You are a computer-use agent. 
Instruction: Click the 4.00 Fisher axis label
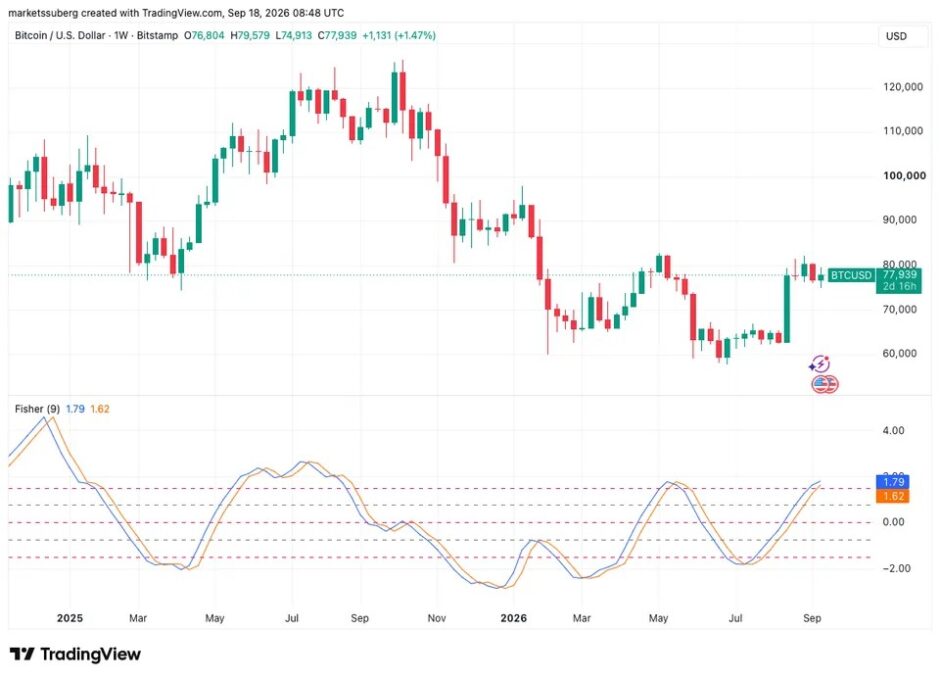click(893, 430)
